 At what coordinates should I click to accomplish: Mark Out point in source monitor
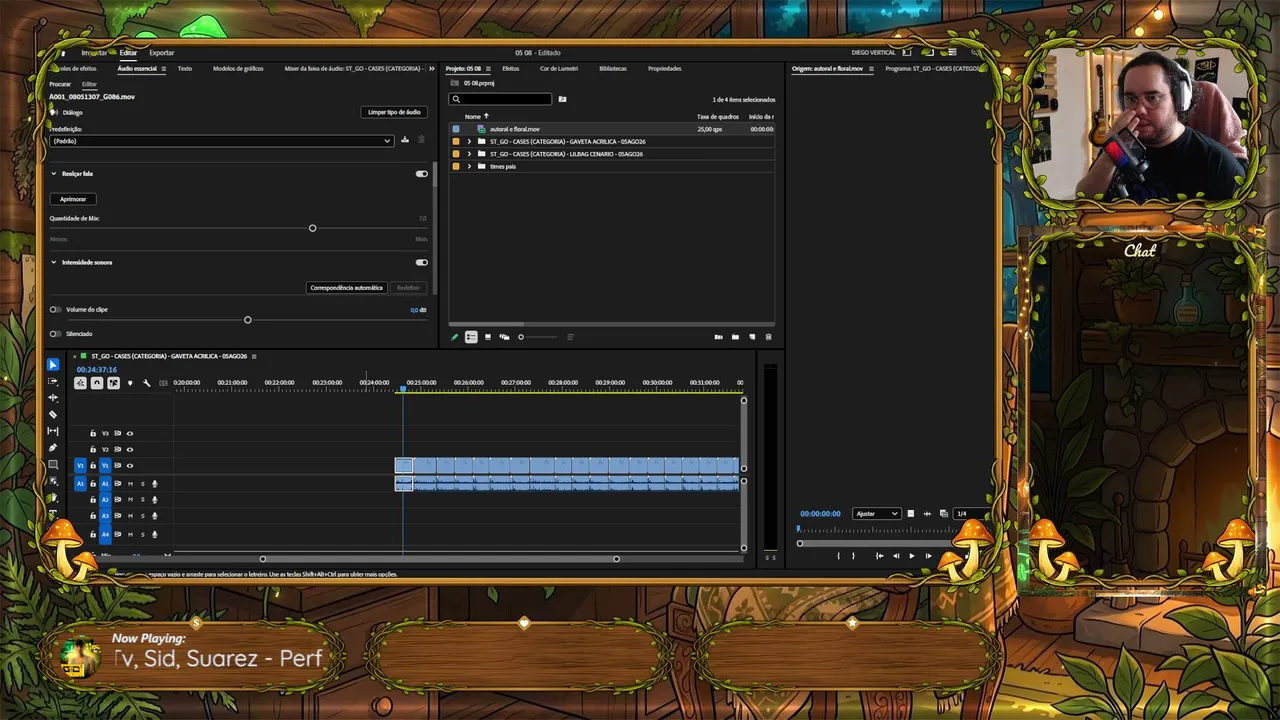click(x=853, y=556)
